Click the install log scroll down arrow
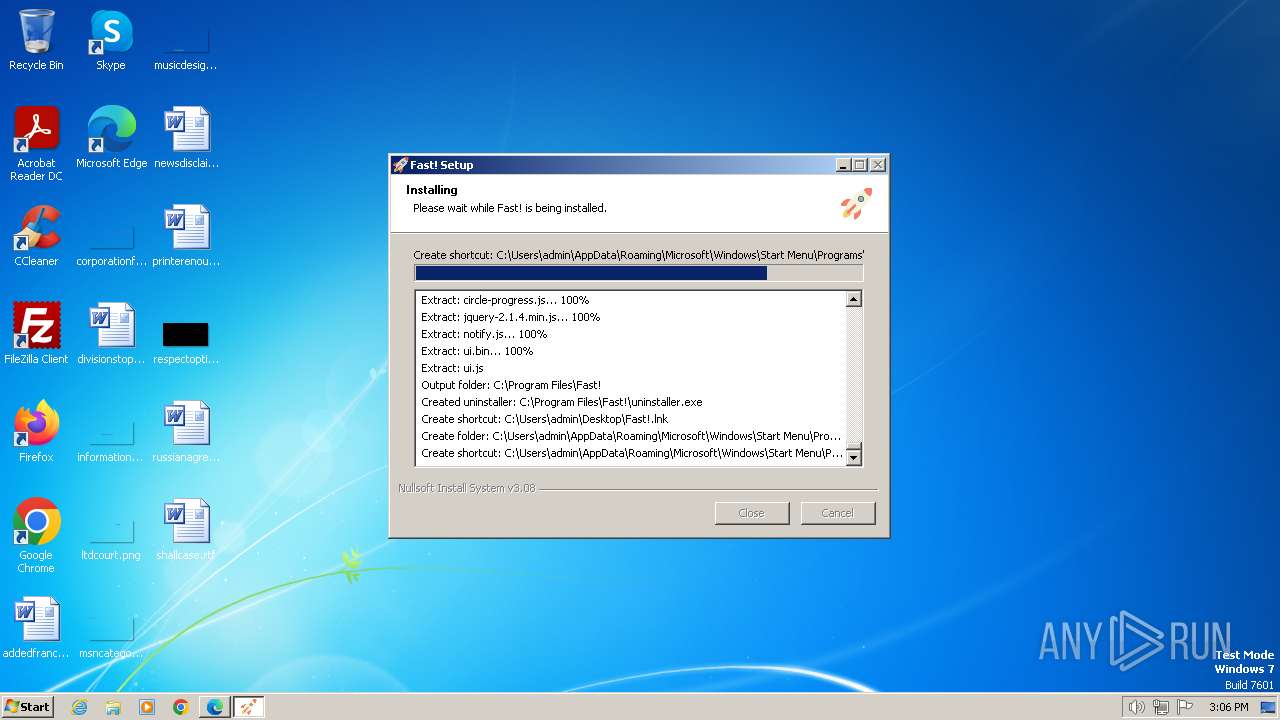Image resolution: width=1280 pixels, height=720 pixels. click(853, 457)
